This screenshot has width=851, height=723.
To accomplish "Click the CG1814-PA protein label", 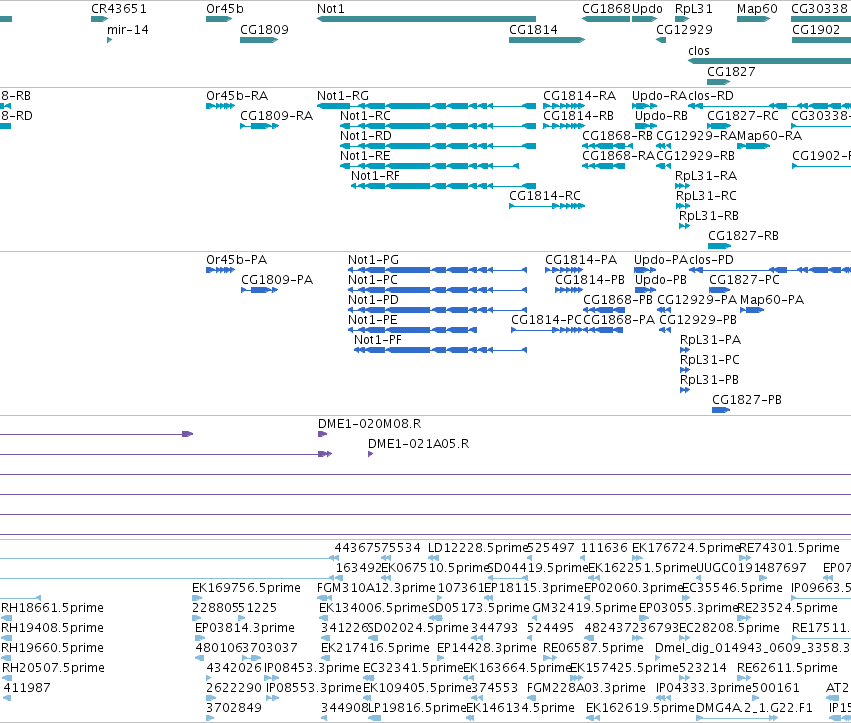I will (x=581, y=259).
